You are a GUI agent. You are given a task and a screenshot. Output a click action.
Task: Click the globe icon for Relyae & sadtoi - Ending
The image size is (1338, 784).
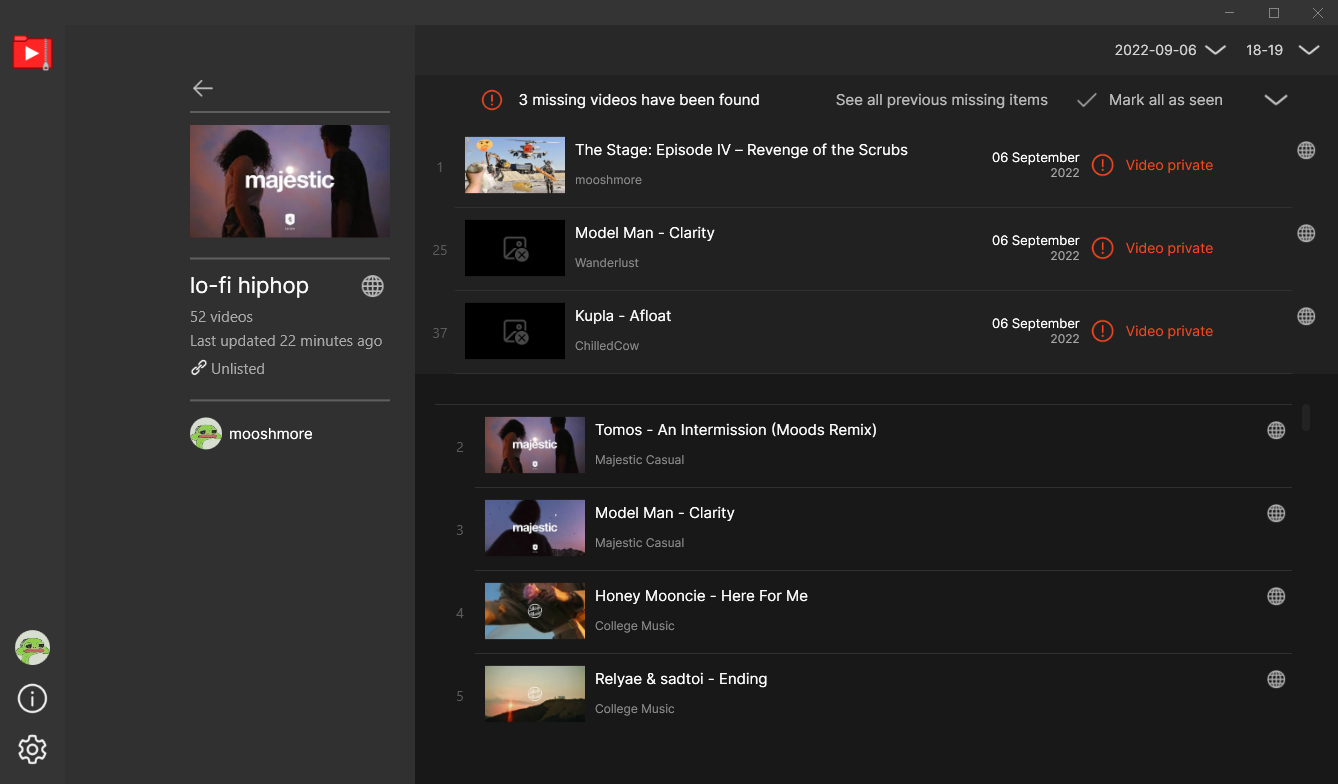(x=1276, y=679)
